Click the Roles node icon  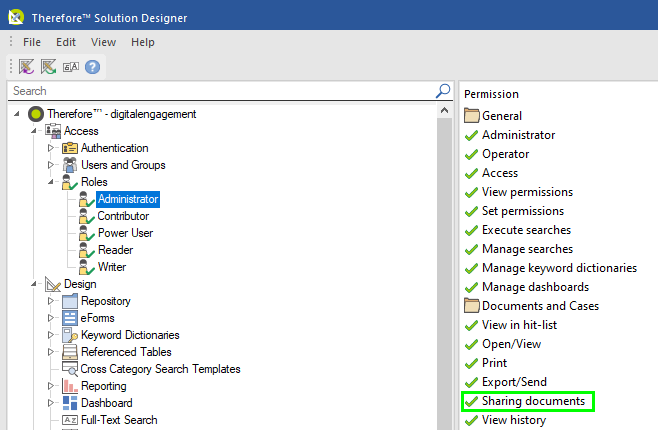click(70, 182)
